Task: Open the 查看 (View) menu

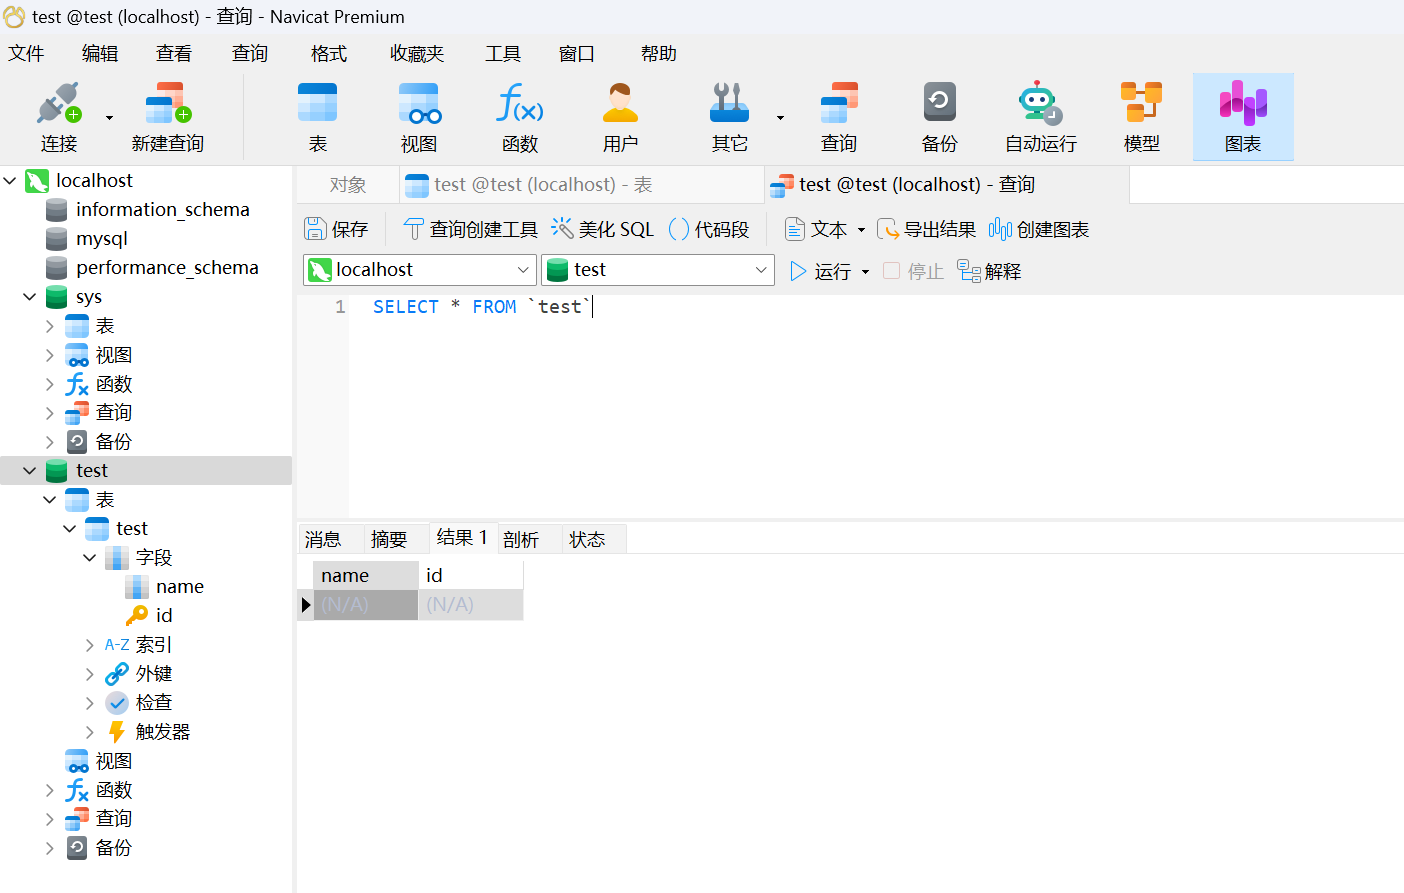Action: coord(174,53)
